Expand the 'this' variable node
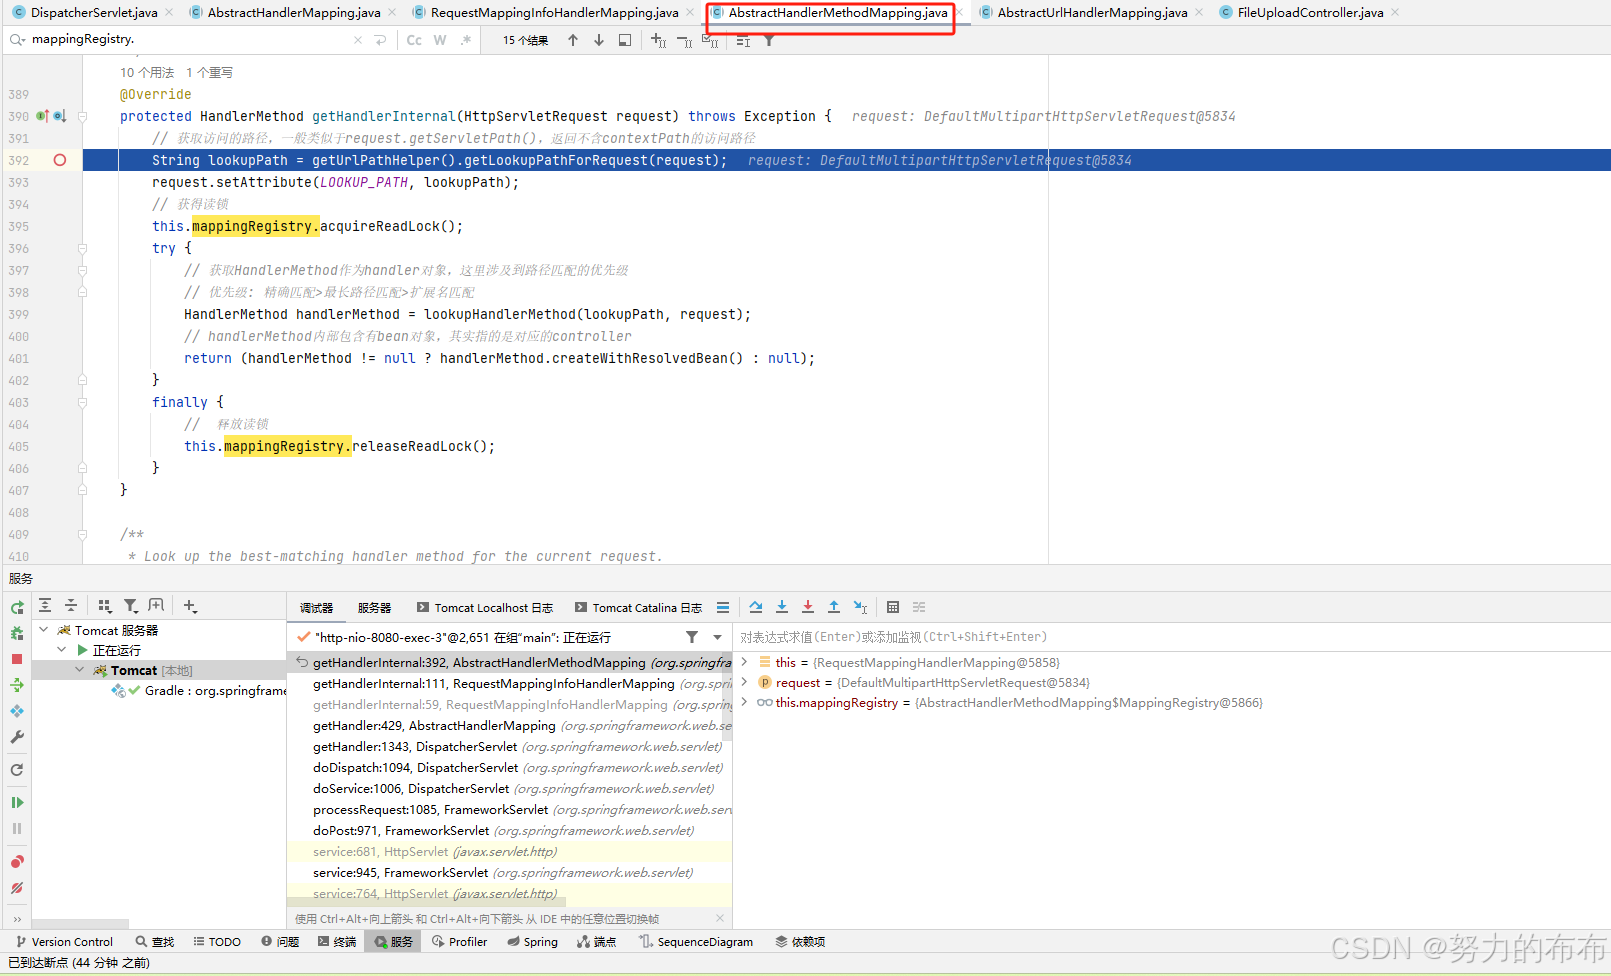1611x976 pixels. 744,662
